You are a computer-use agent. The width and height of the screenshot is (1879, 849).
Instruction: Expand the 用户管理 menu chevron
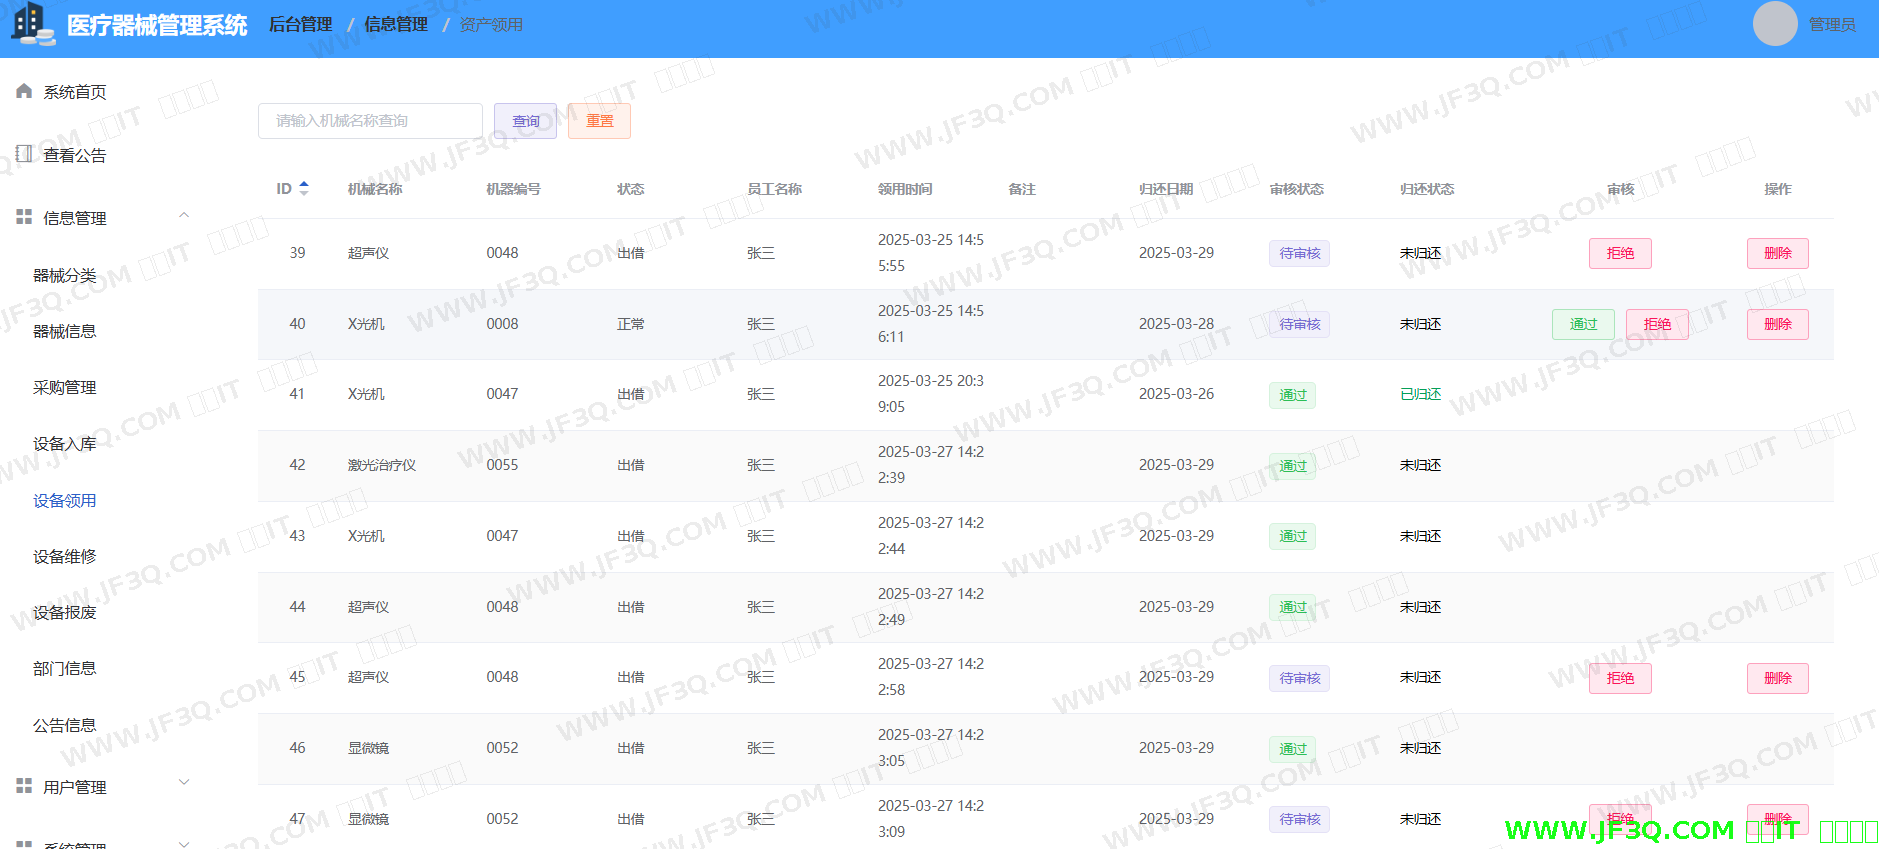(x=184, y=782)
